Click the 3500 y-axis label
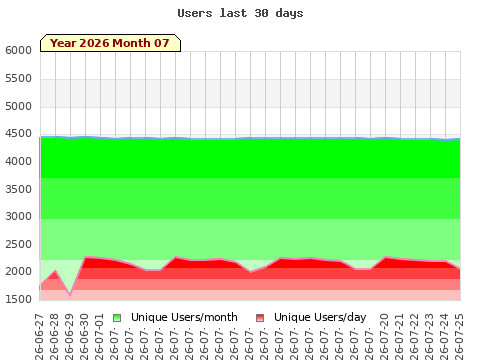Viewport: 480px width, 360px height. (x=18, y=189)
